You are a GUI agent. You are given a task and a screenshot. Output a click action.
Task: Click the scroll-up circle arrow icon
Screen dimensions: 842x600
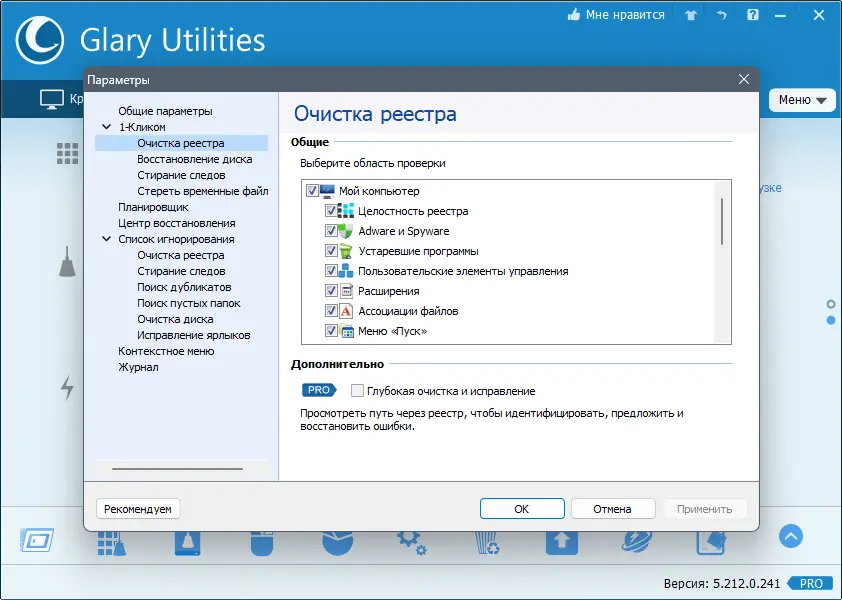790,536
